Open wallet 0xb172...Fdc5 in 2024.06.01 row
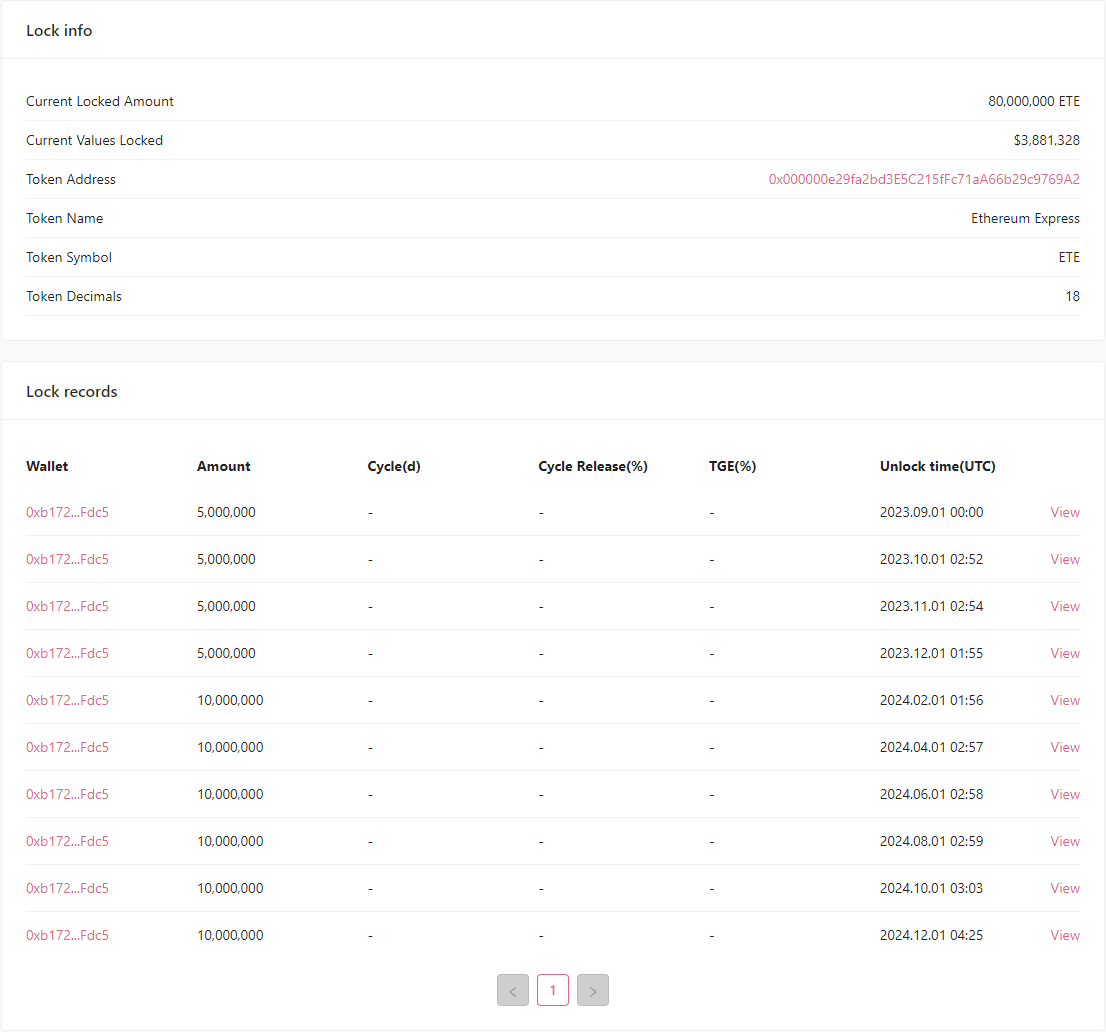The height and width of the screenshot is (1032, 1106). (x=68, y=794)
